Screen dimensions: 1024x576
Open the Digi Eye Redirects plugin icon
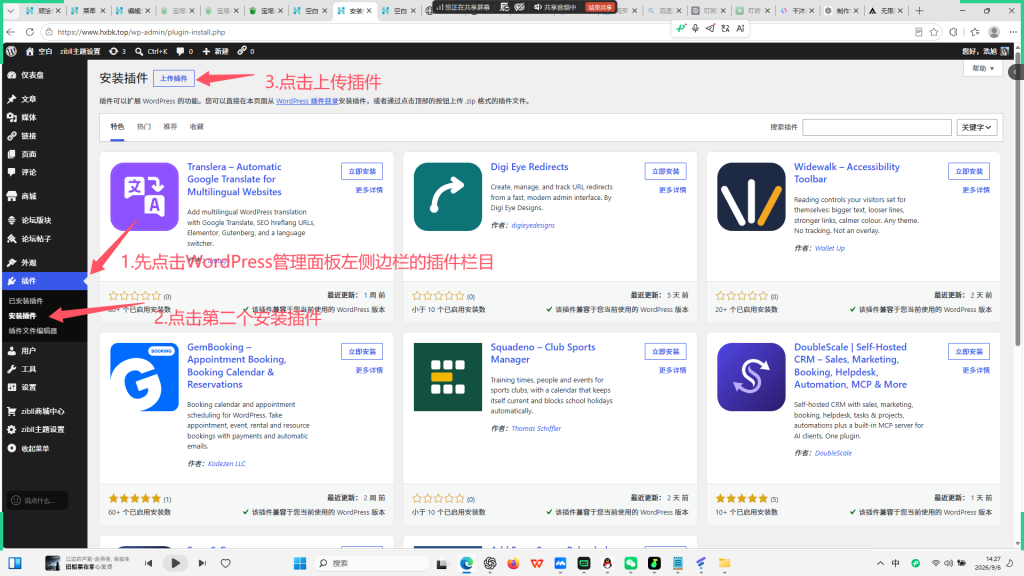pos(448,197)
